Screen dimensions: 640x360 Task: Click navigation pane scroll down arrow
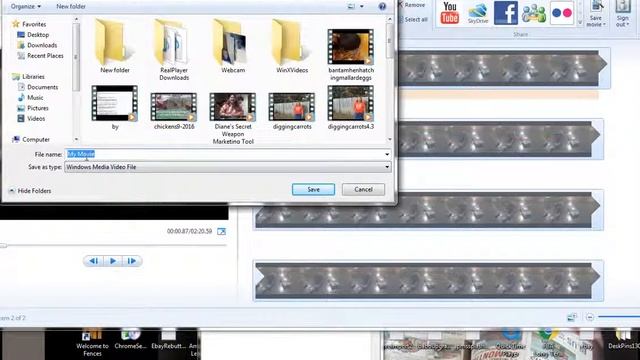pyautogui.click(x=76, y=139)
